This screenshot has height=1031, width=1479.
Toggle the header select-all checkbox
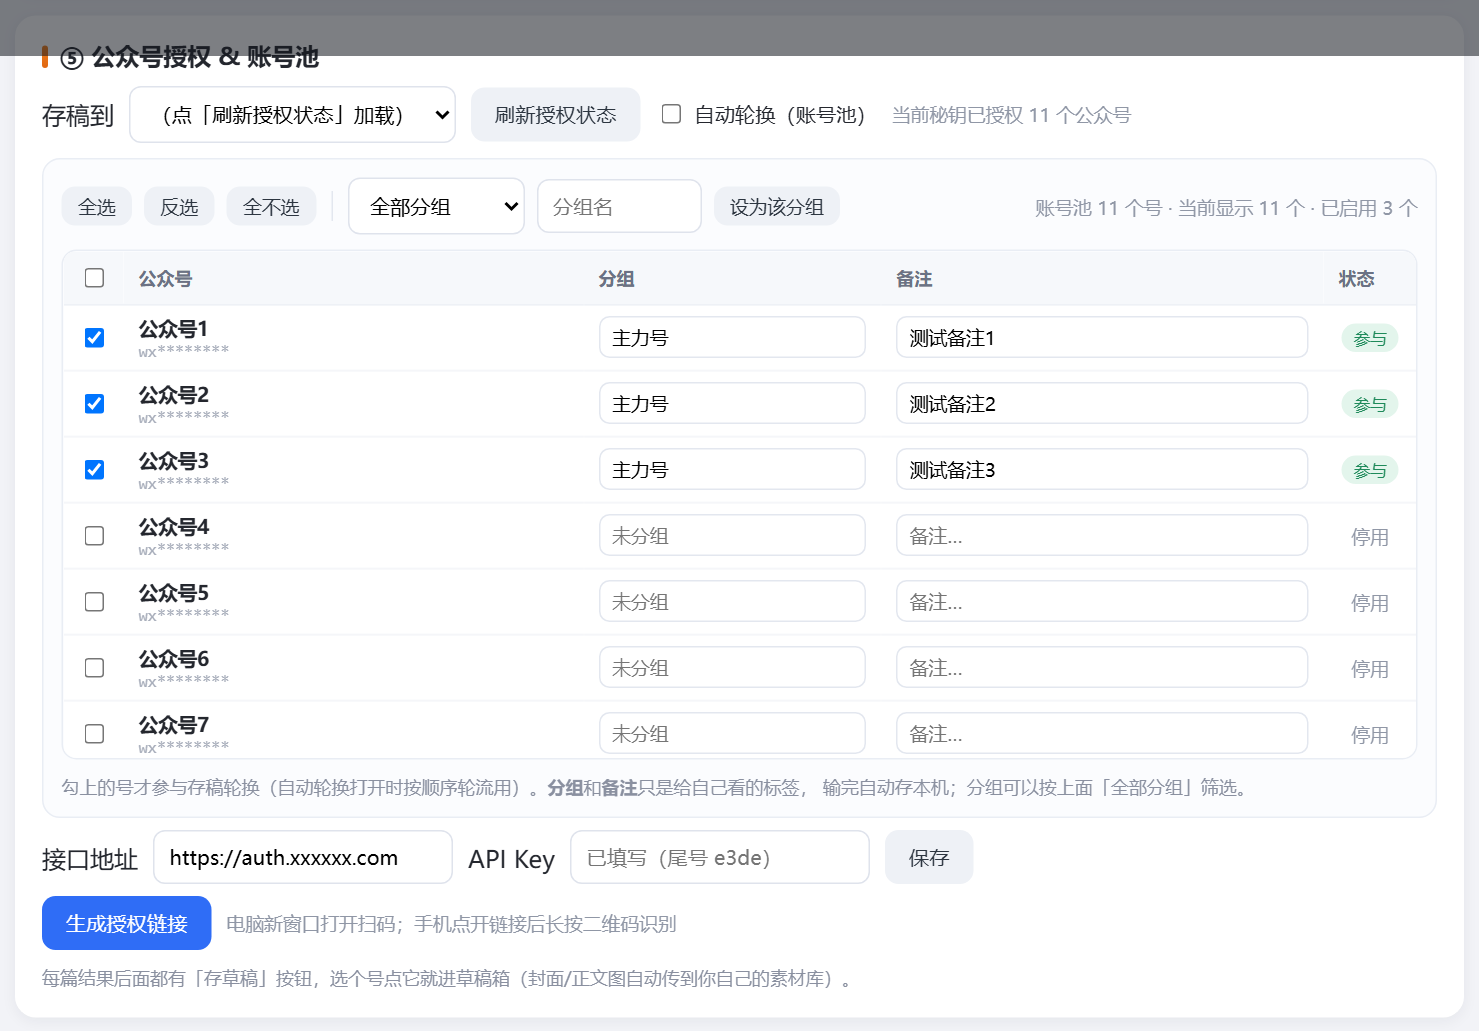coord(95,278)
